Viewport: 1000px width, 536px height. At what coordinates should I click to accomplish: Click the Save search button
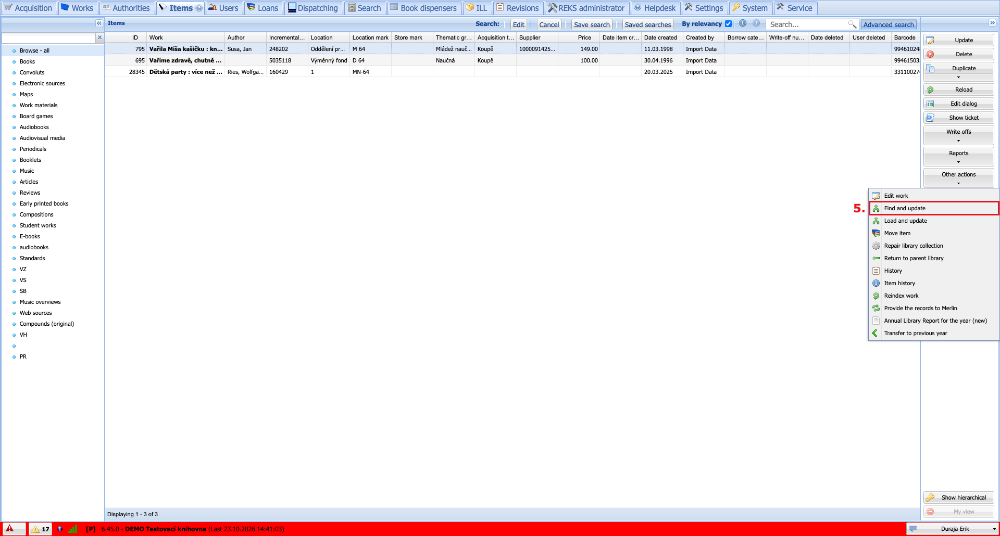[x=591, y=24]
